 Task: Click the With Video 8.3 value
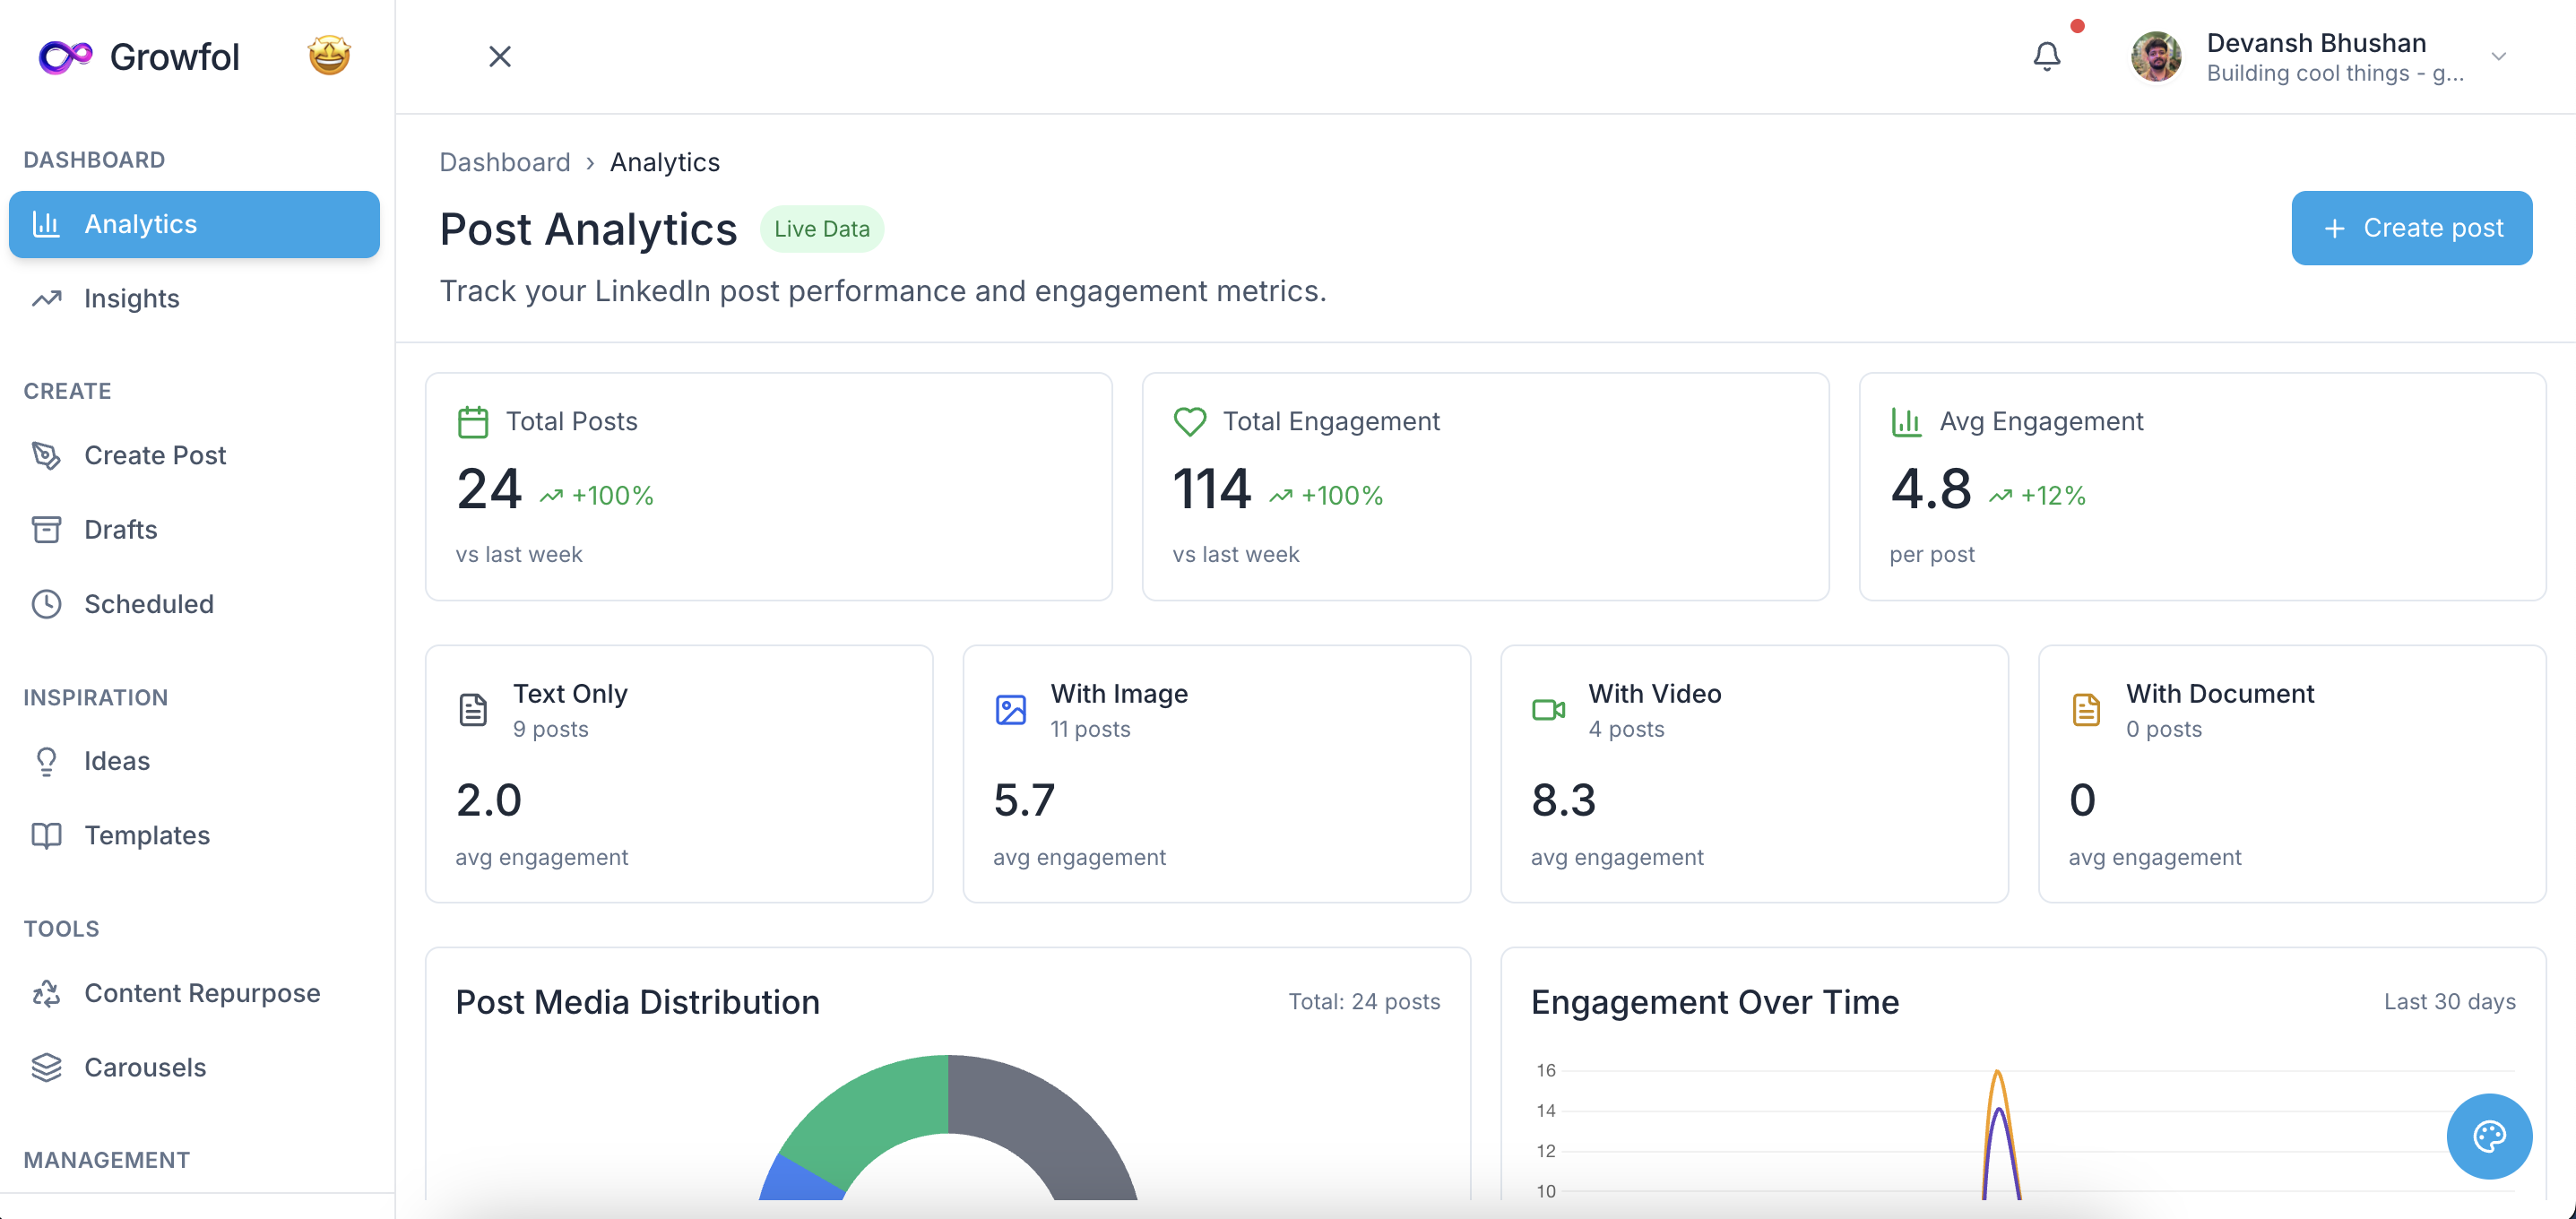[1564, 800]
